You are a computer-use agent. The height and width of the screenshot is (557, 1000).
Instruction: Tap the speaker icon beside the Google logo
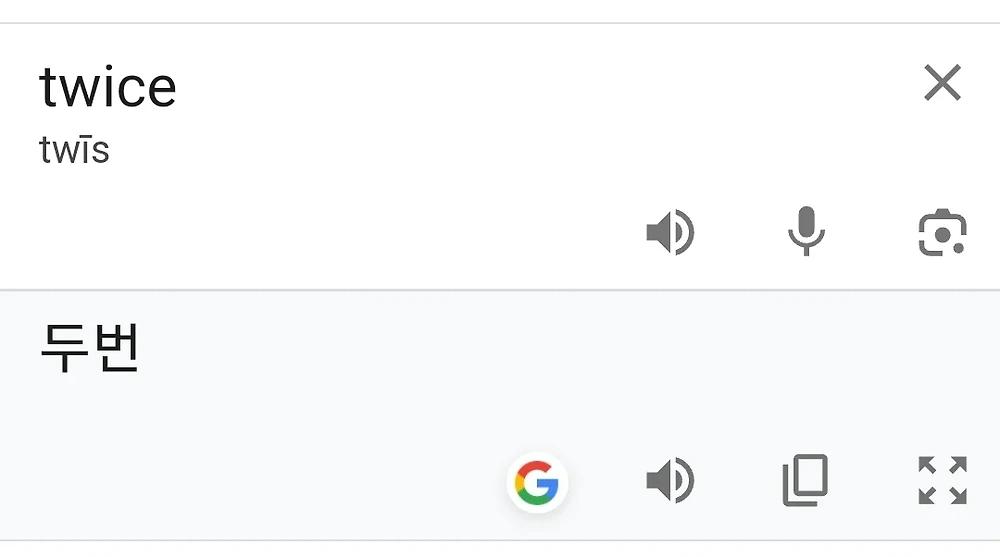coord(670,480)
